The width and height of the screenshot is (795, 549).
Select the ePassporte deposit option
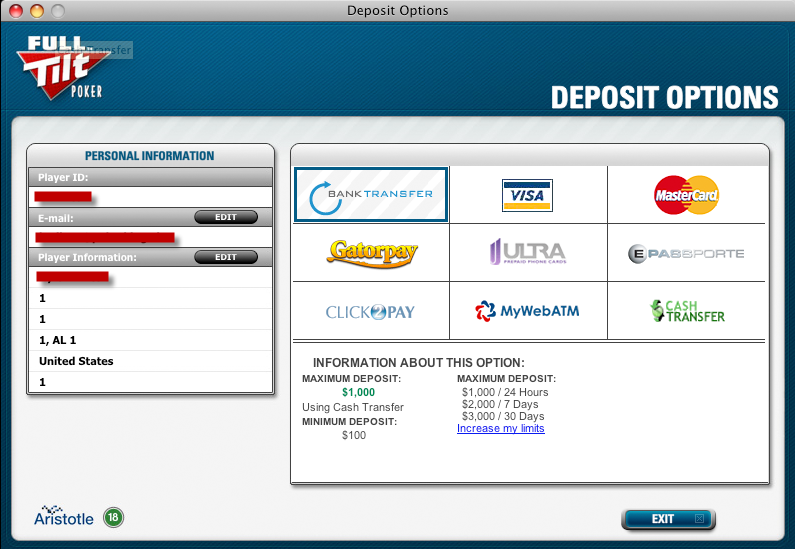(686, 253)
